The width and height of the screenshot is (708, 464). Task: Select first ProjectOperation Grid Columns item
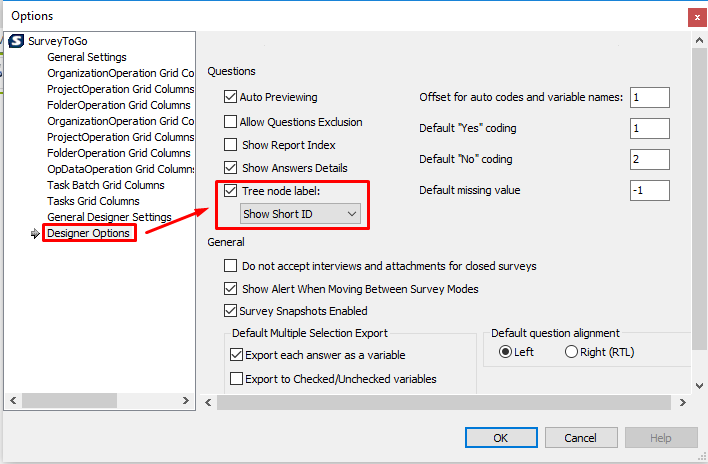[121, 89]
